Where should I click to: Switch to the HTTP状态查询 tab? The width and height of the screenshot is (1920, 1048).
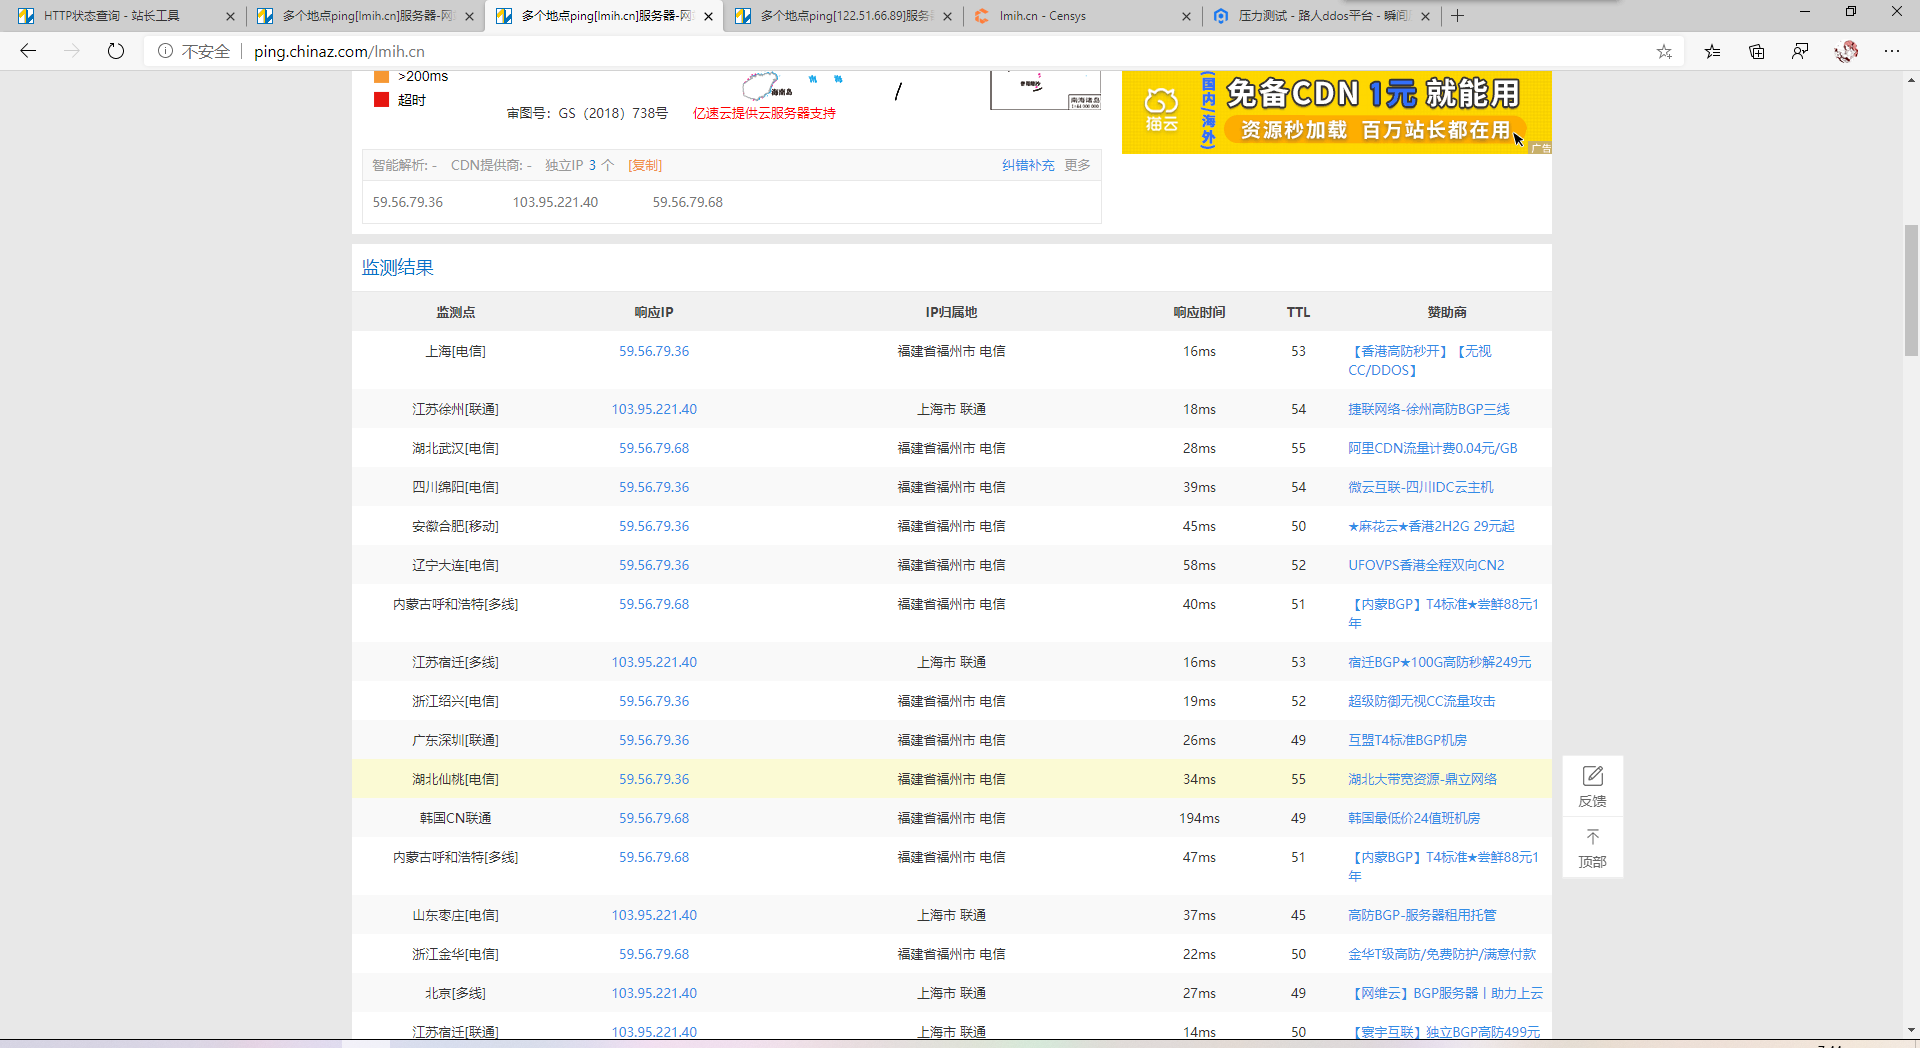coord(110,15)
